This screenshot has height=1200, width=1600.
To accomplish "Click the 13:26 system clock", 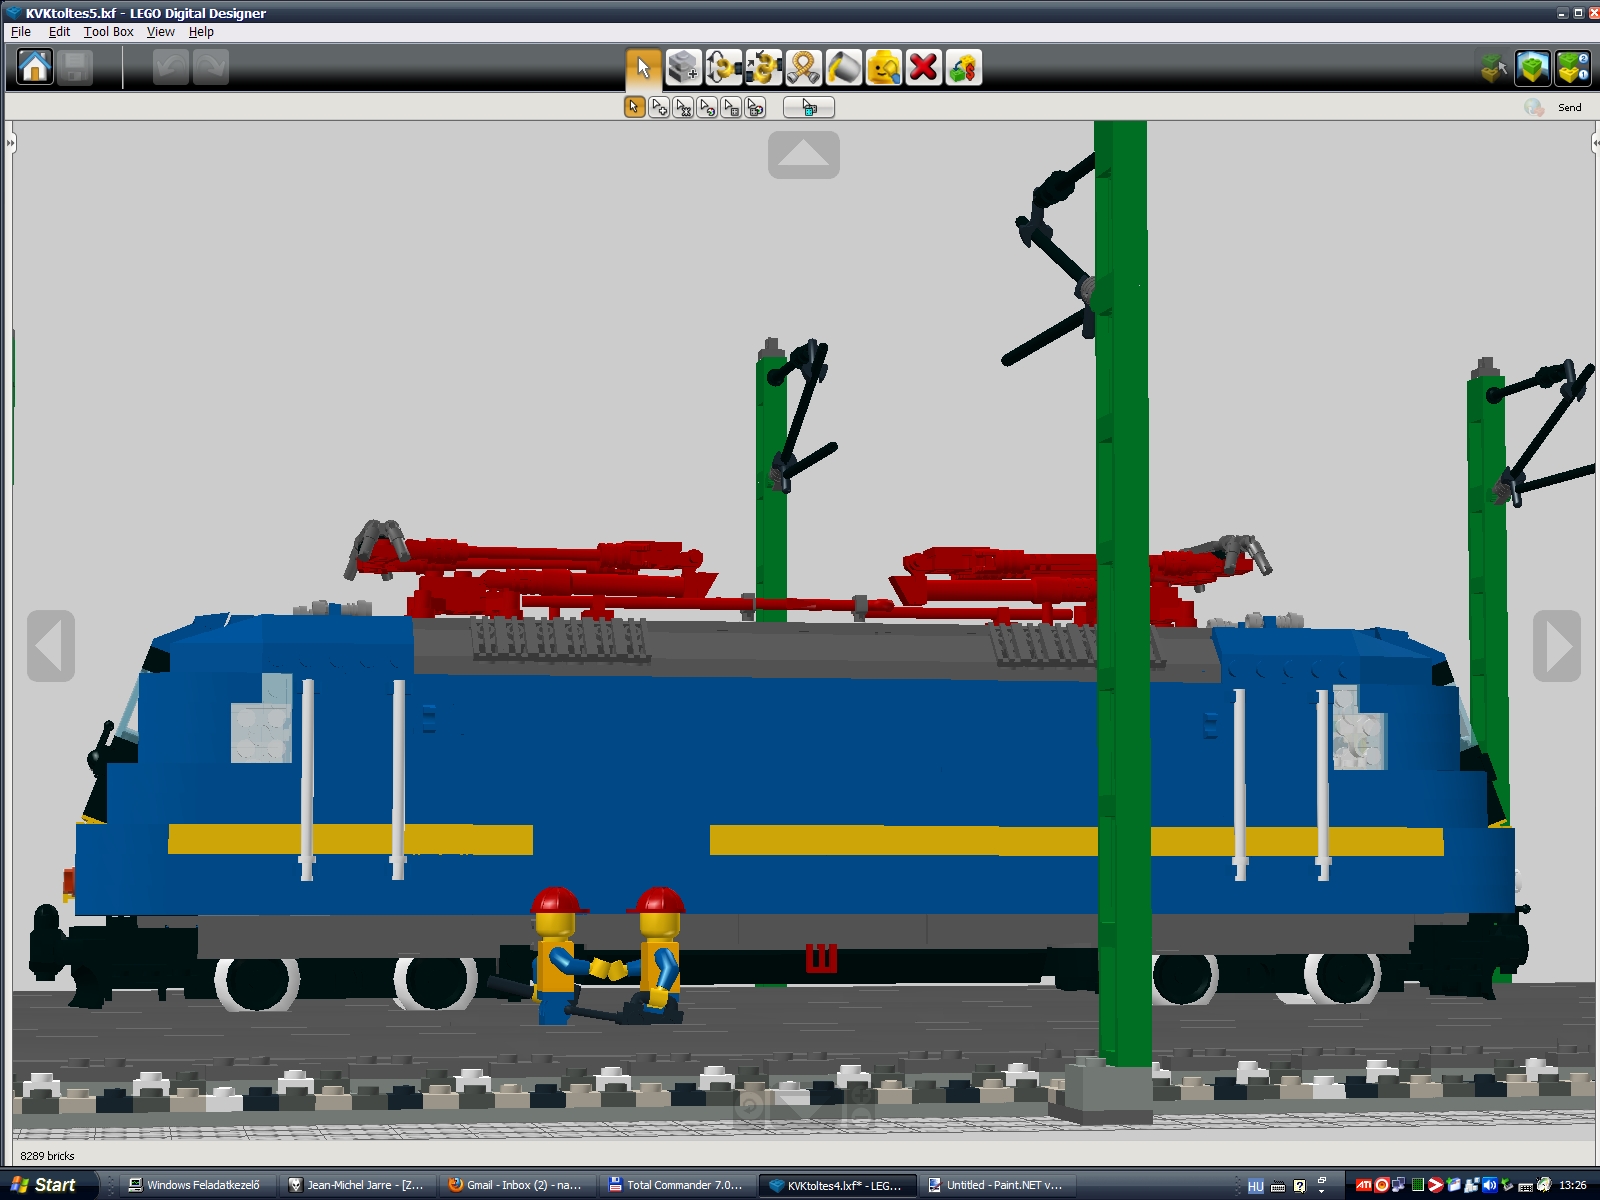I will click(x=1573, y=1185).
